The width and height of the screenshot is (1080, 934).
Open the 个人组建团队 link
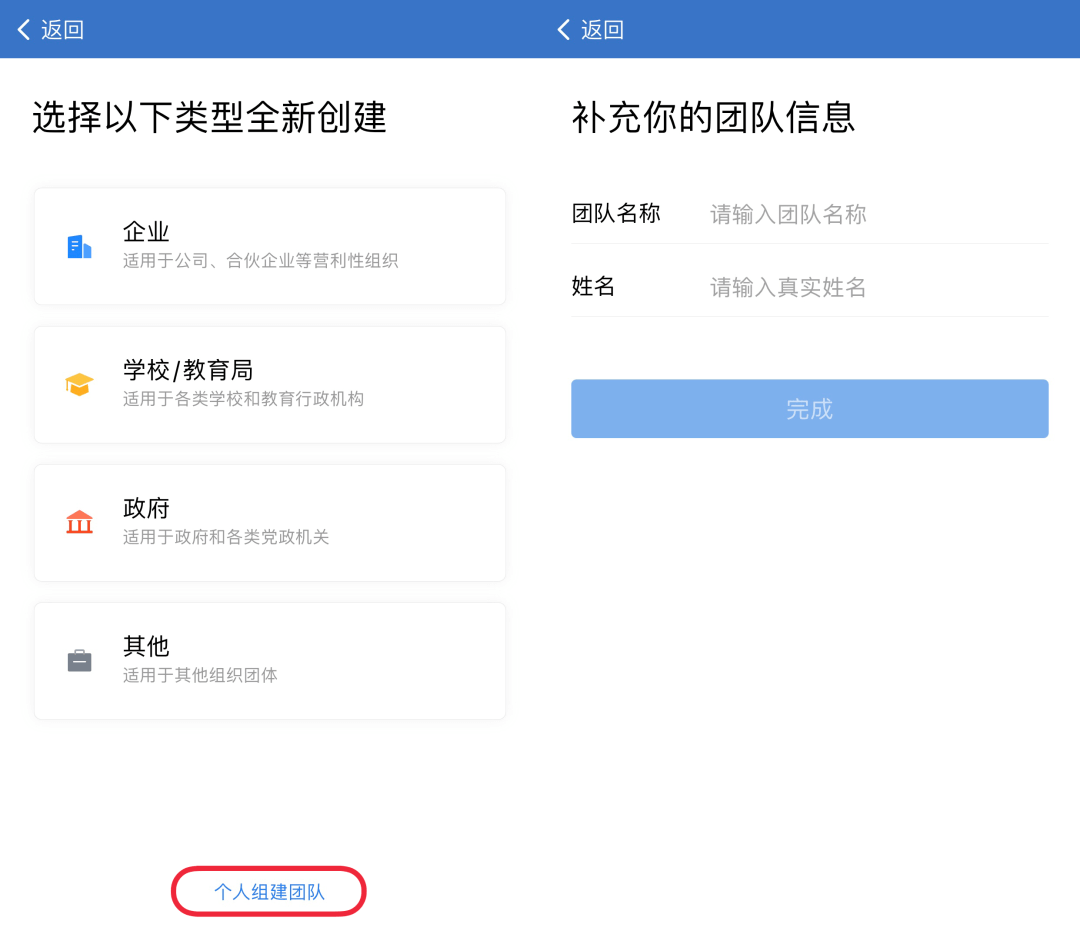click(269, 892)
